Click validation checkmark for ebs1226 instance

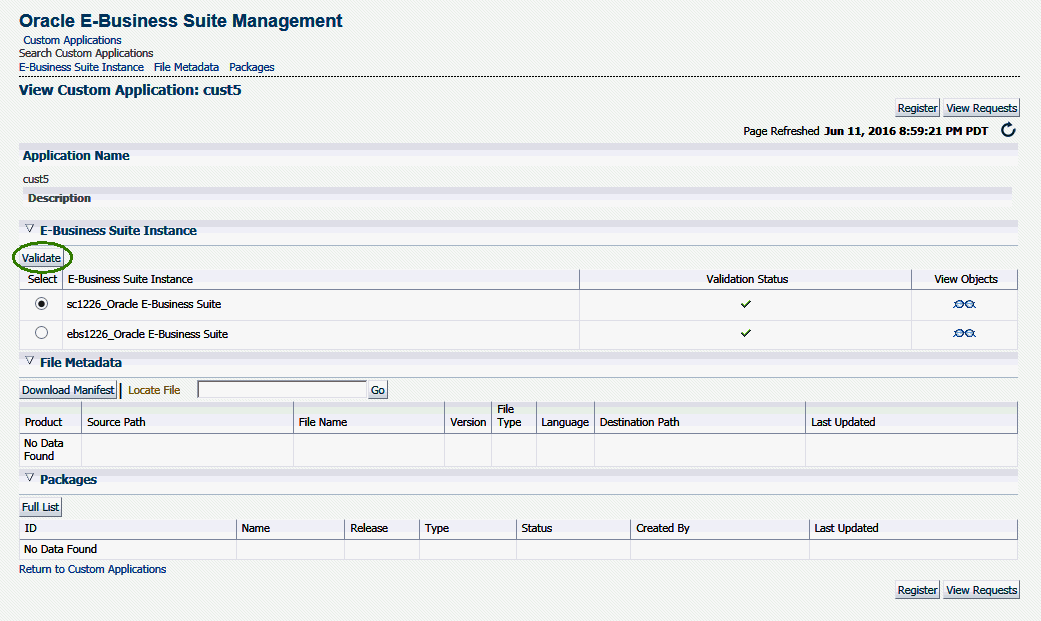(746, 333)
